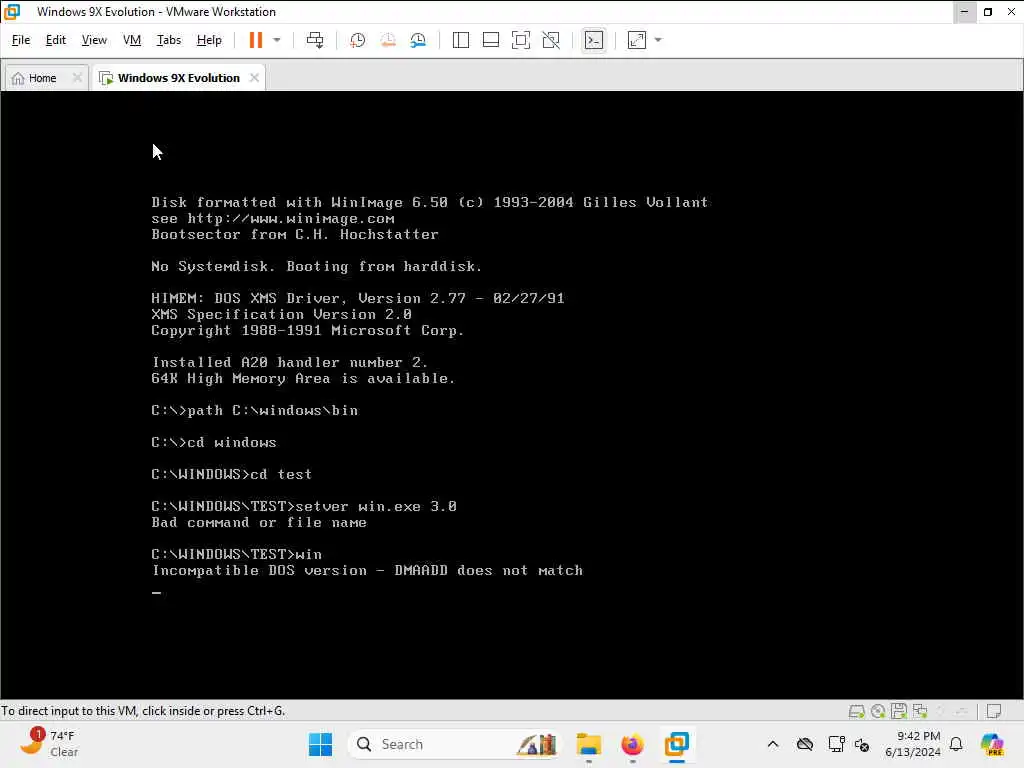Open Firefox from taskbar
Viewport: 1024px width, 768px height.
click(x=632, y=744)
